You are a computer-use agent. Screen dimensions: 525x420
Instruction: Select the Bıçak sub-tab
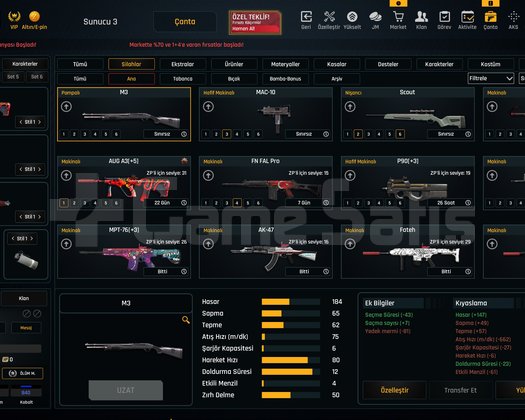(x=234, y=79)
